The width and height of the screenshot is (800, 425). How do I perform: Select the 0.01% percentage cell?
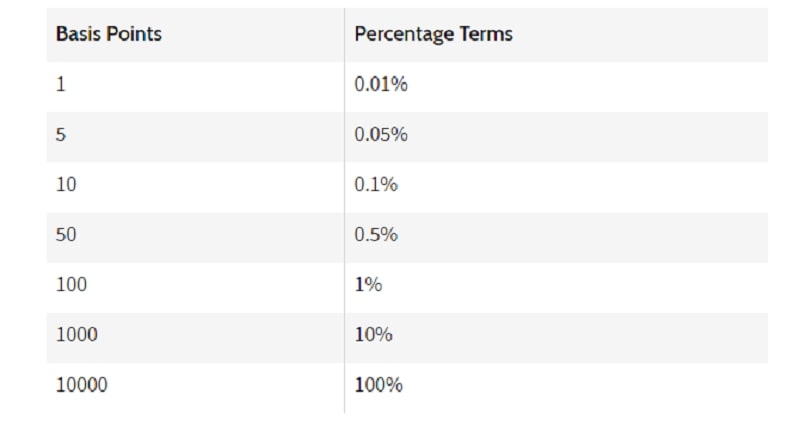coord(381,85)
